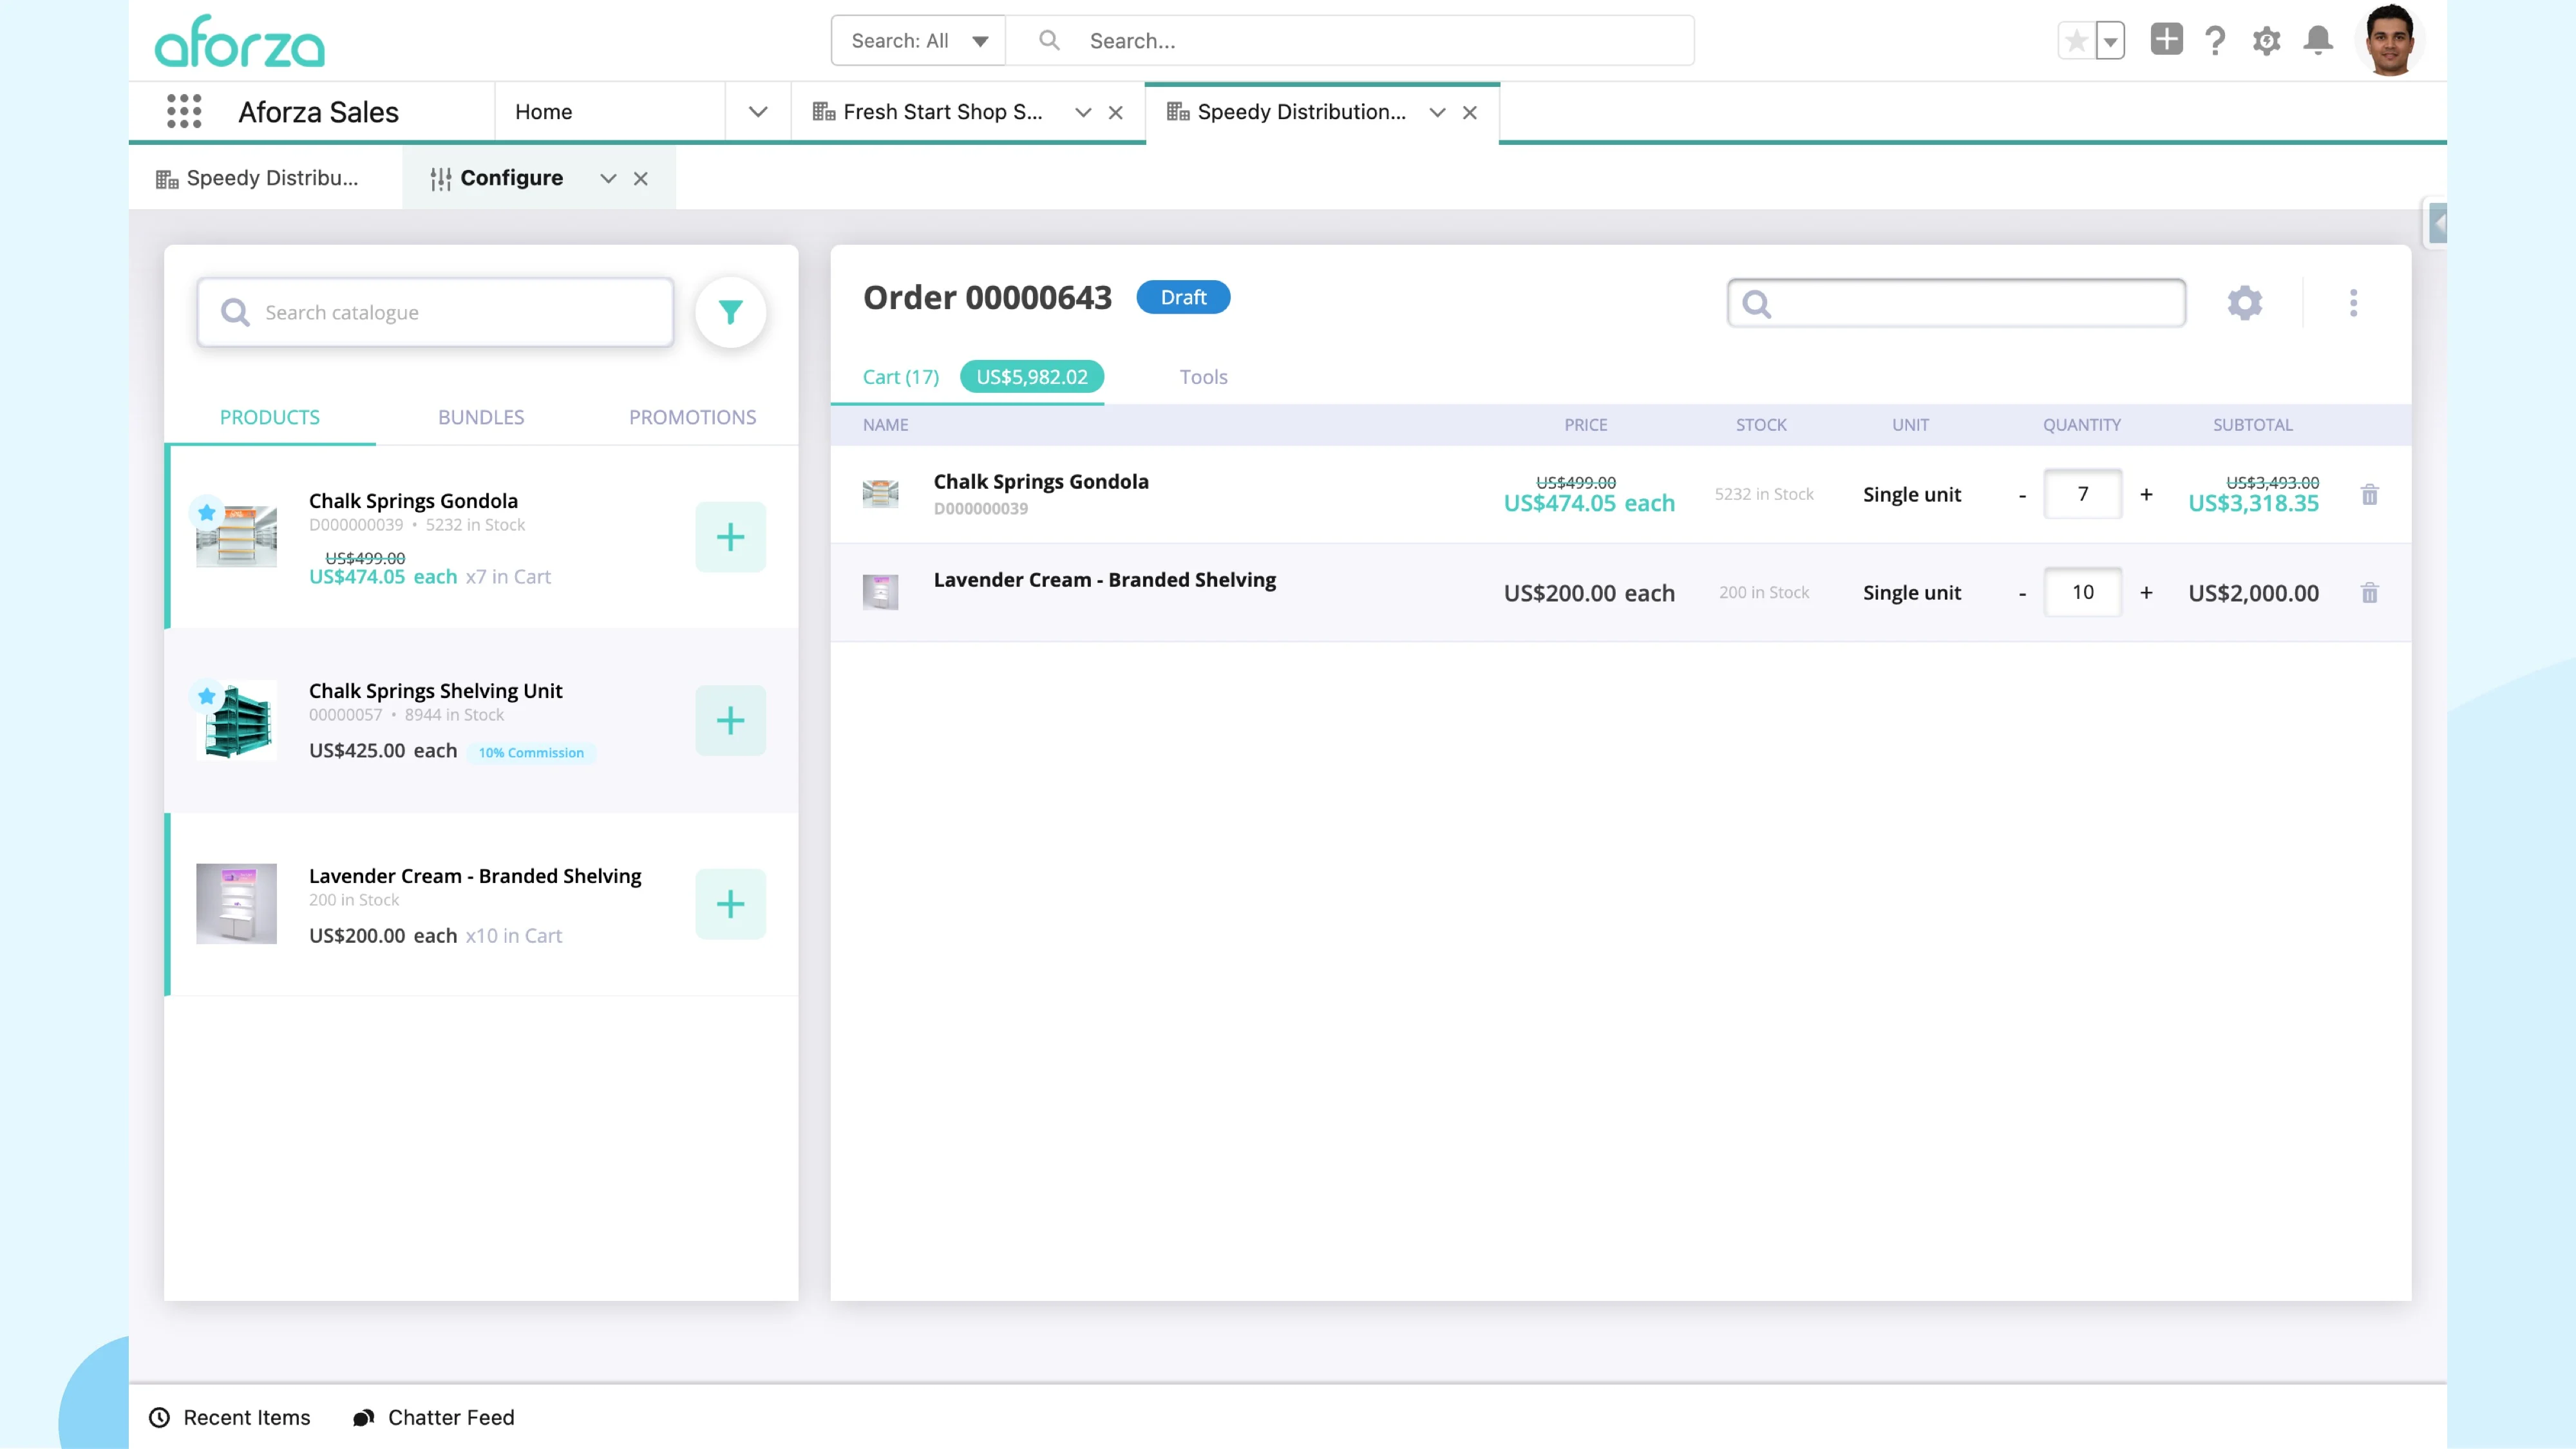This screenshot has height=1449, width=2576.
Task: Open the favorites star icon
Action: tap(2076, 41)
